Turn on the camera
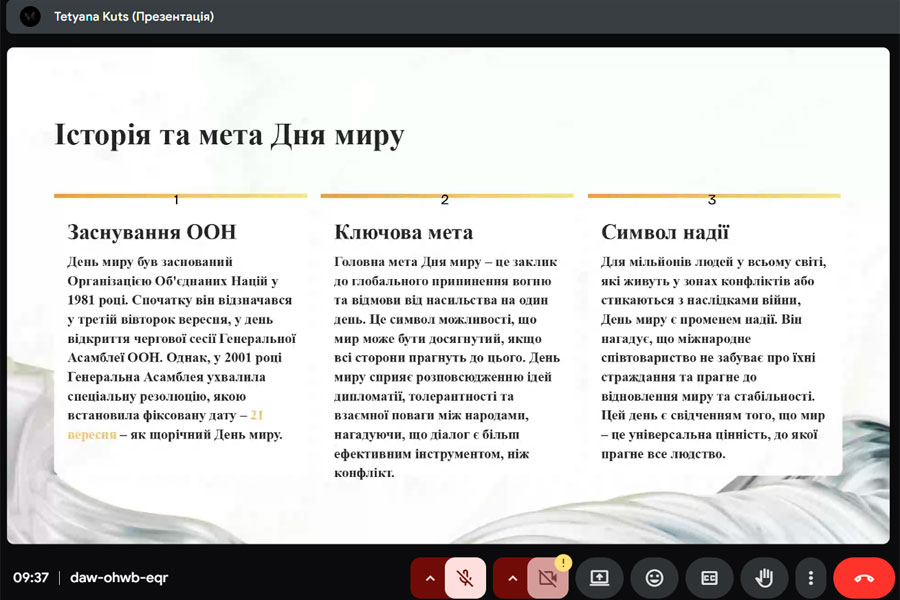 tap(547, 578)
